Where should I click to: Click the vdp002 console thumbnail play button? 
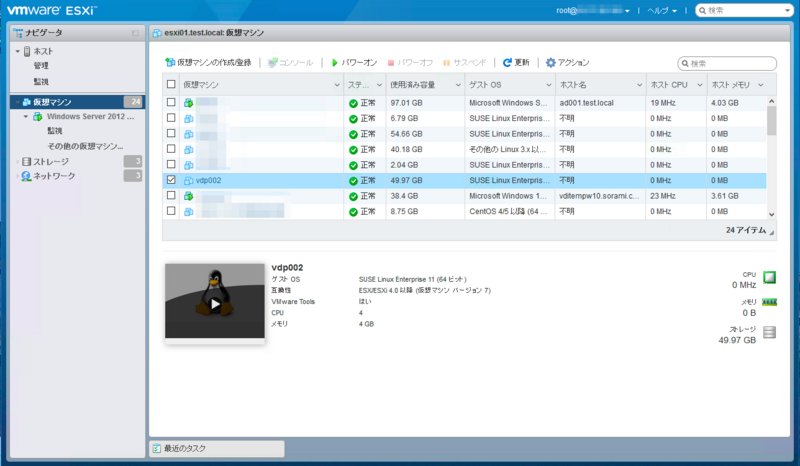215,304
